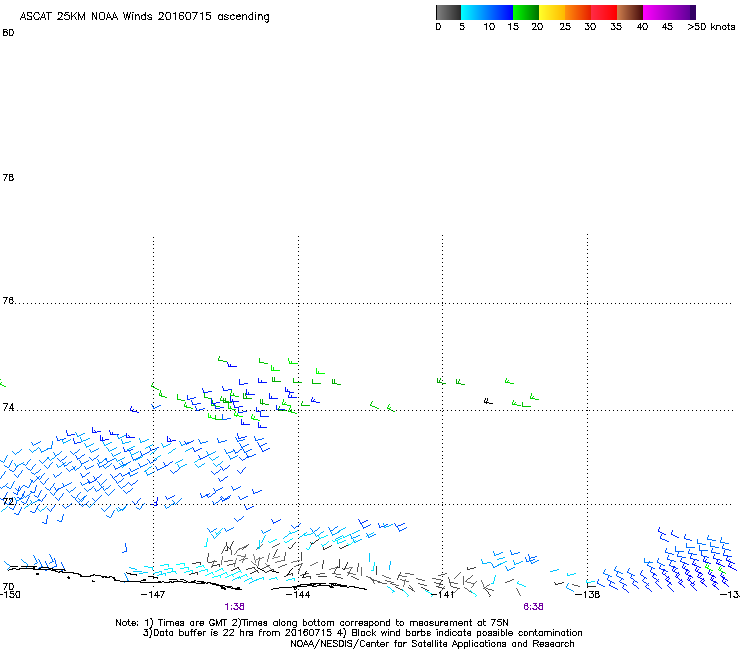Click the 'NOAA/NESDIS/Center for Satellite Applications and Research' credit
Image resolution: width=740 pixels, height=650 pixels.
point(432,644)
